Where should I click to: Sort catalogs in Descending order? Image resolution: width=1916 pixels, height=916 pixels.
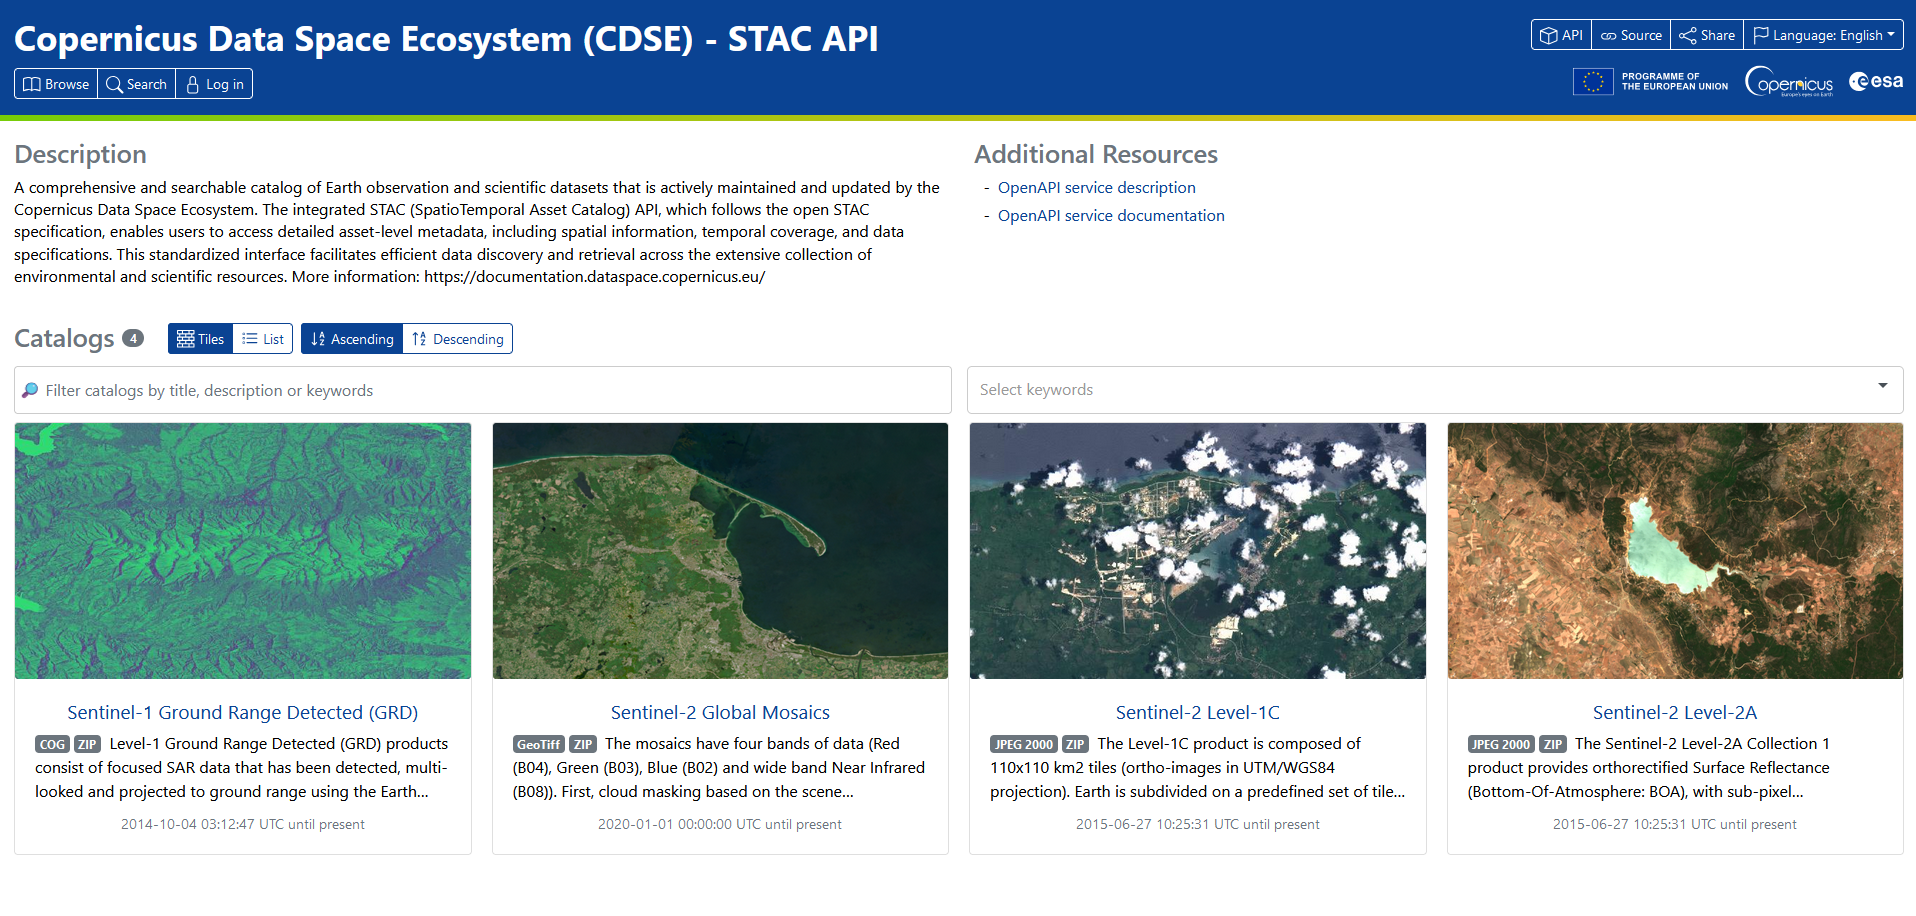pos(458,339)
